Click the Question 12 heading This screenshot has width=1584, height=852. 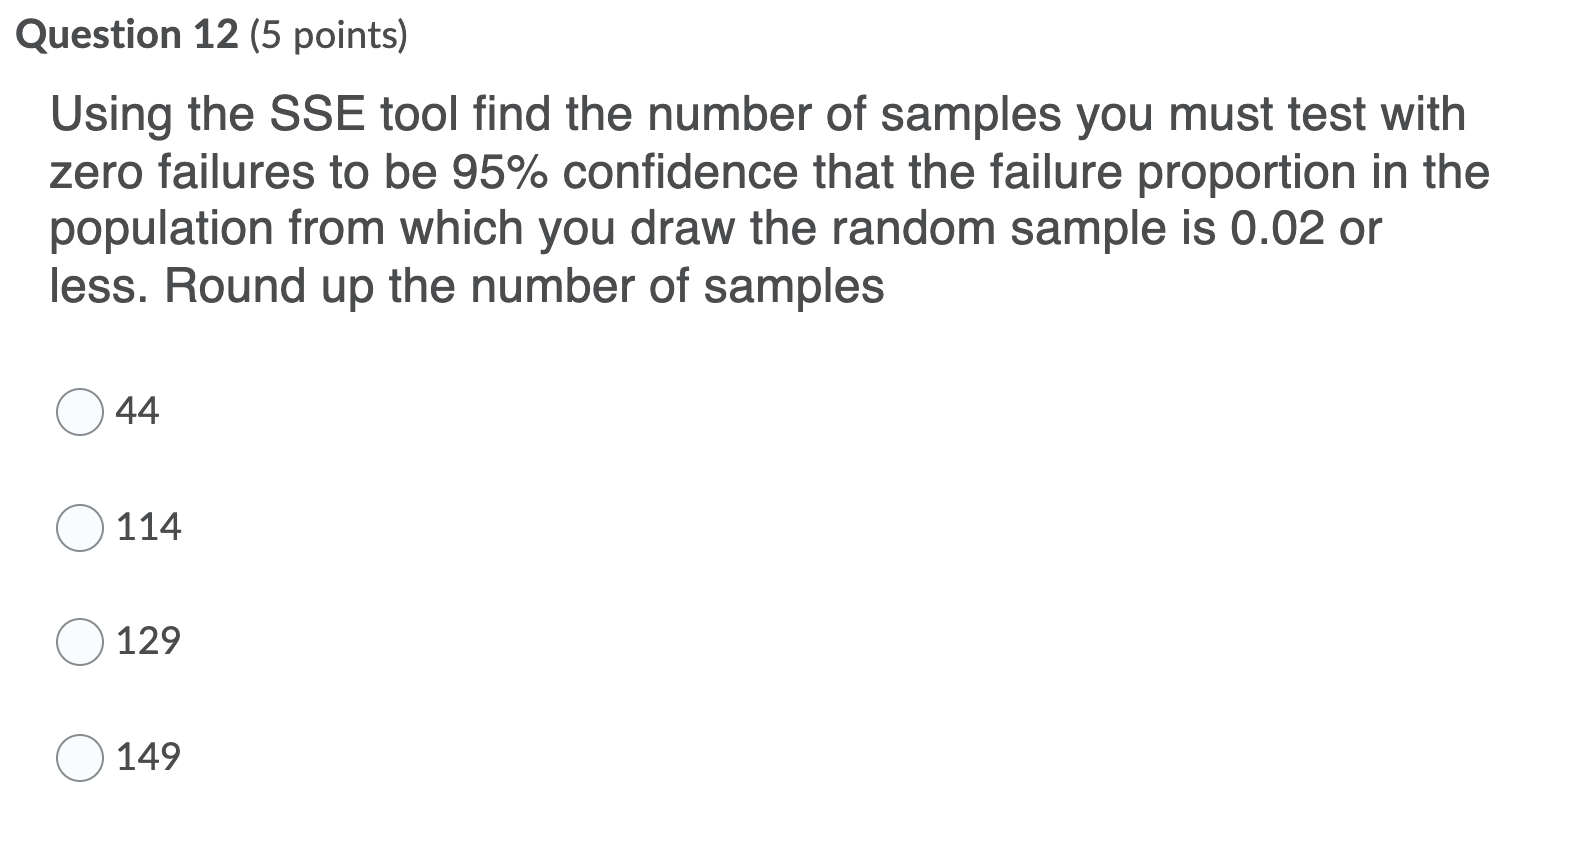[130, 34]
